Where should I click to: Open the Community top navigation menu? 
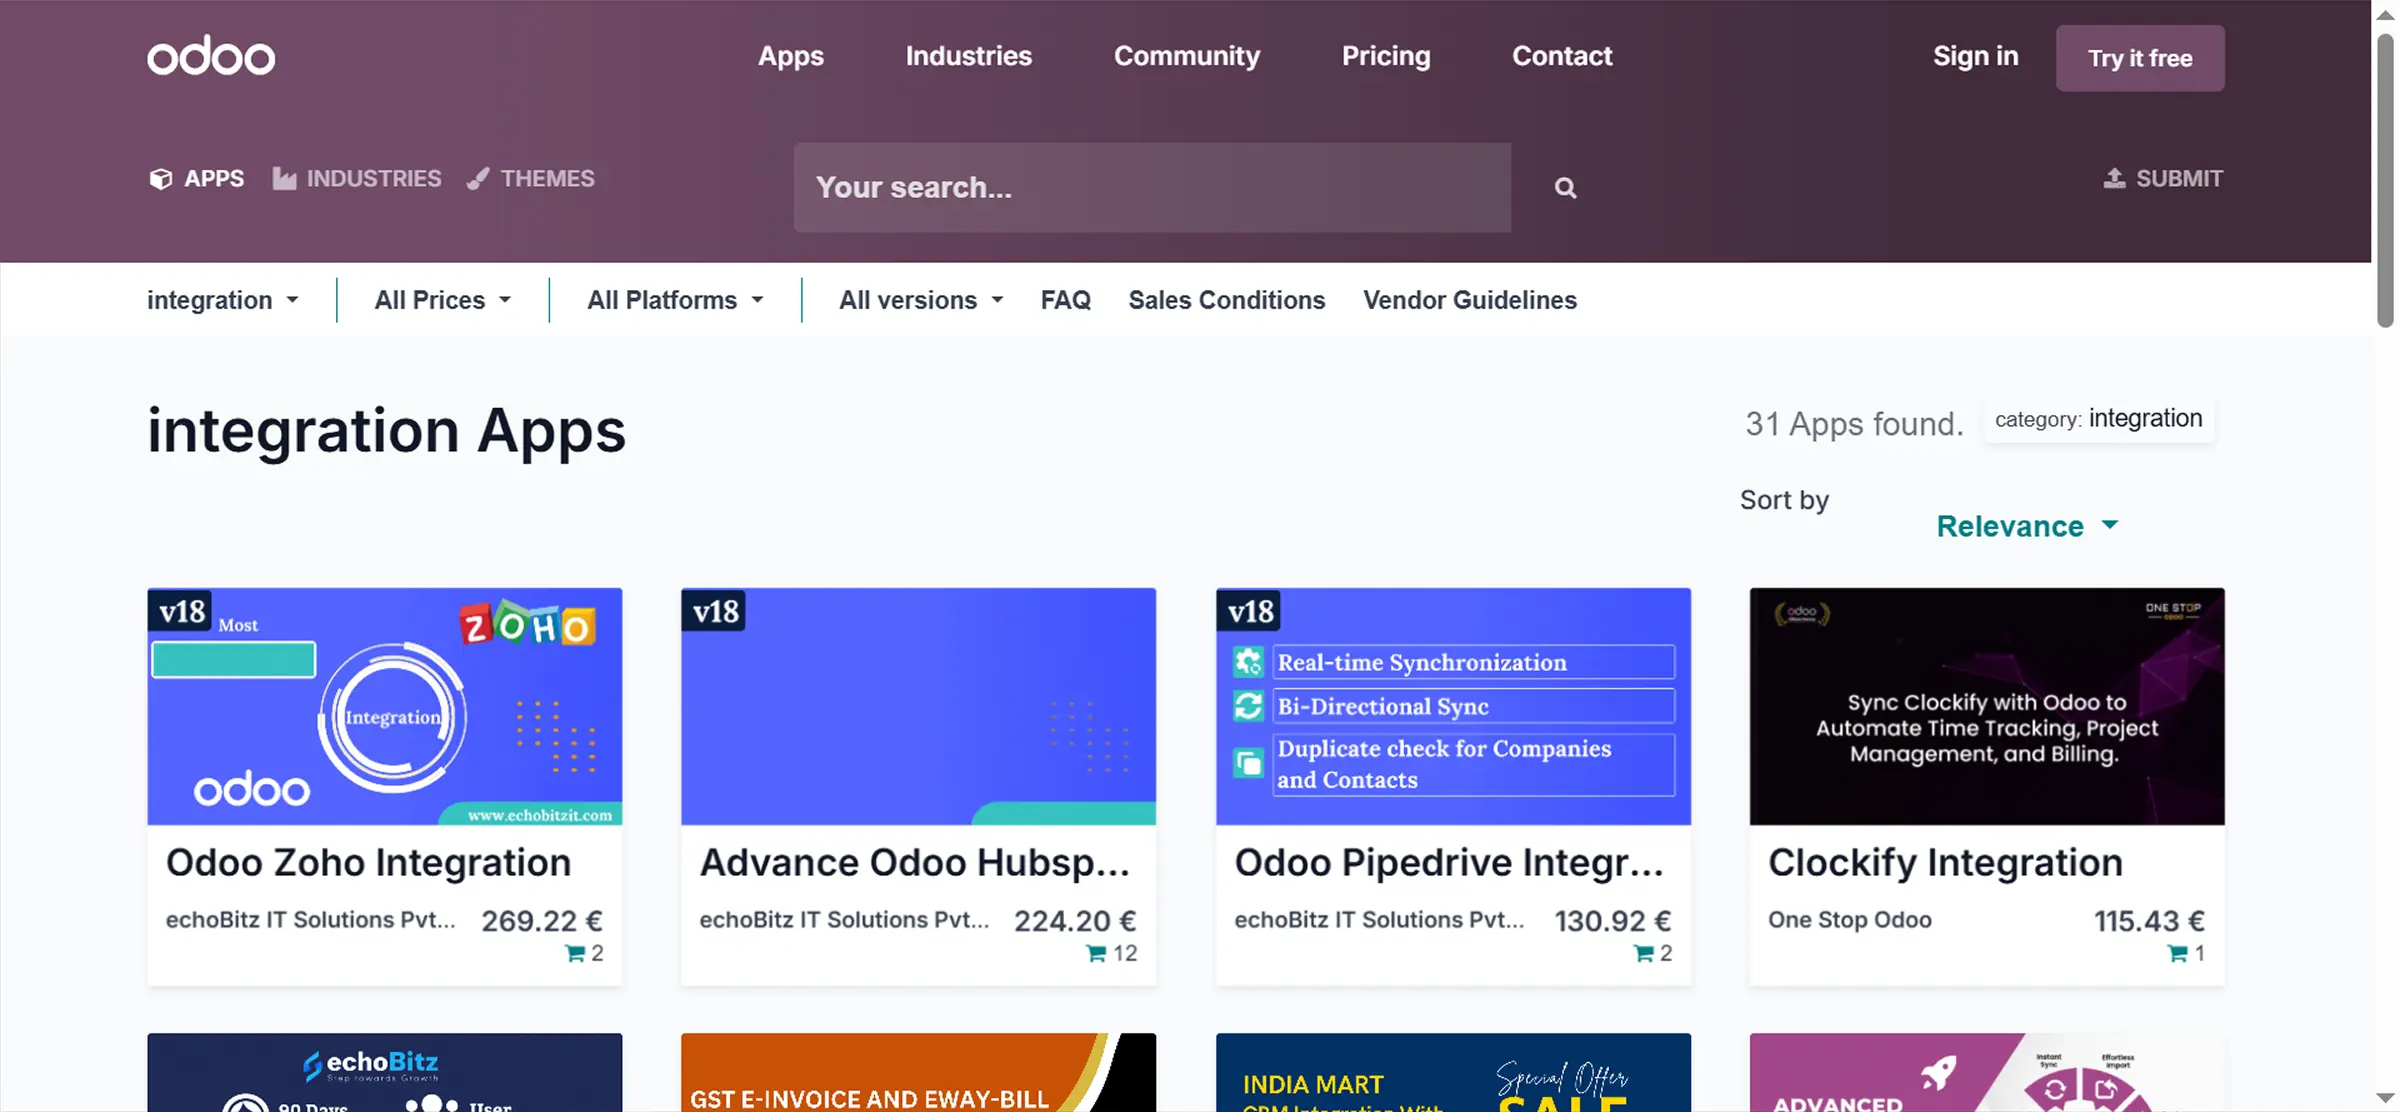1186,56
